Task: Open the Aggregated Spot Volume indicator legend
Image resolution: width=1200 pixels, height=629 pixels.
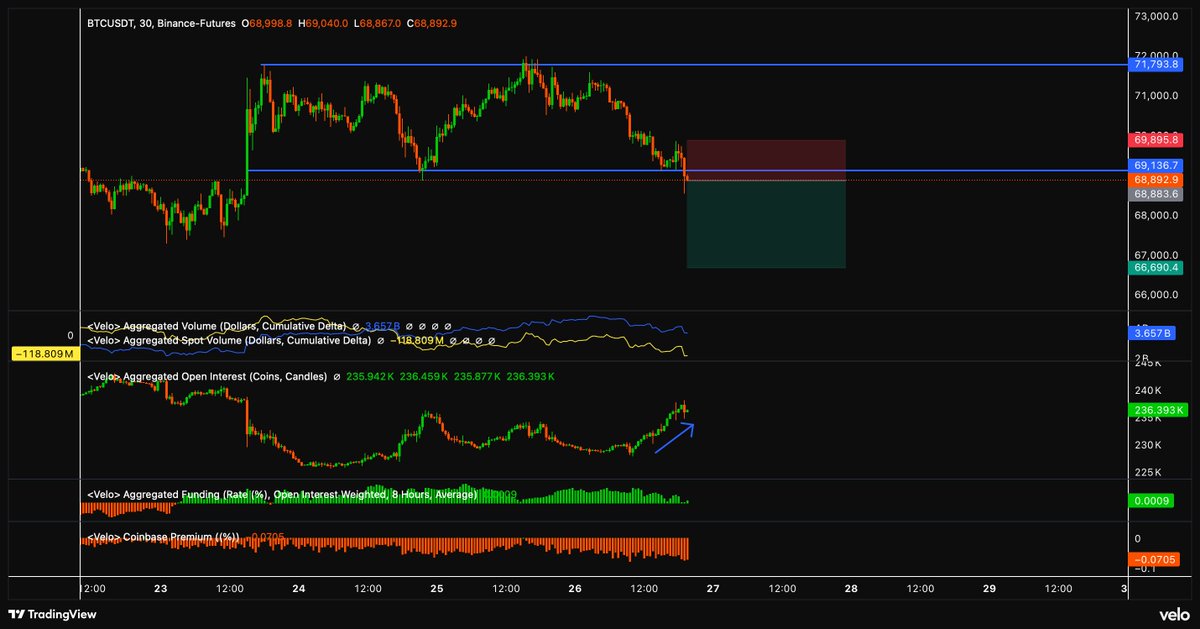Action: 229,340
